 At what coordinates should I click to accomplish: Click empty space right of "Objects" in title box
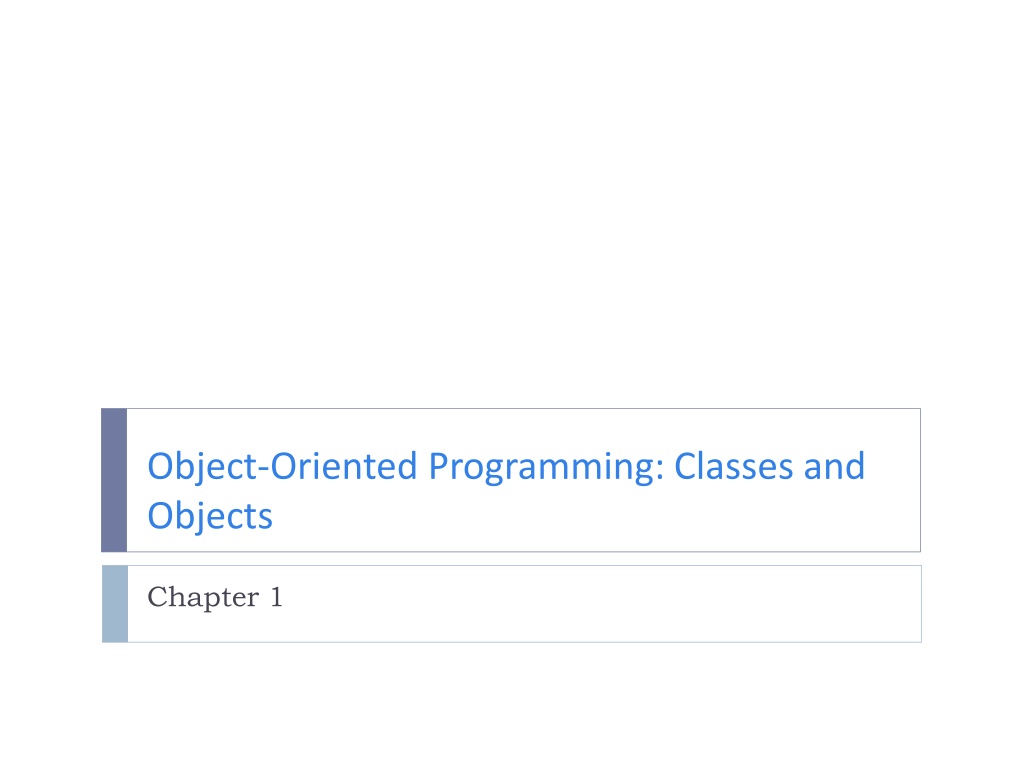pyautogui.click(x=588, y=517)
